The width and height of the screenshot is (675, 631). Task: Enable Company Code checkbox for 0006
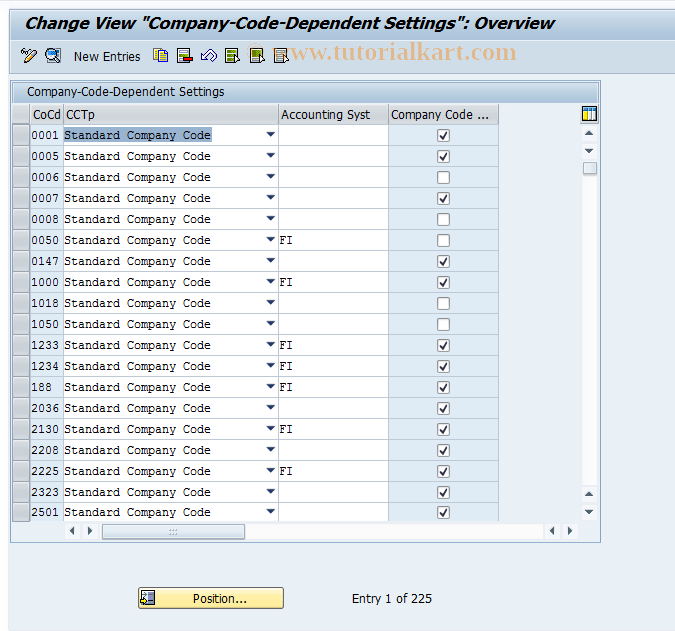[x=443, y=177]
